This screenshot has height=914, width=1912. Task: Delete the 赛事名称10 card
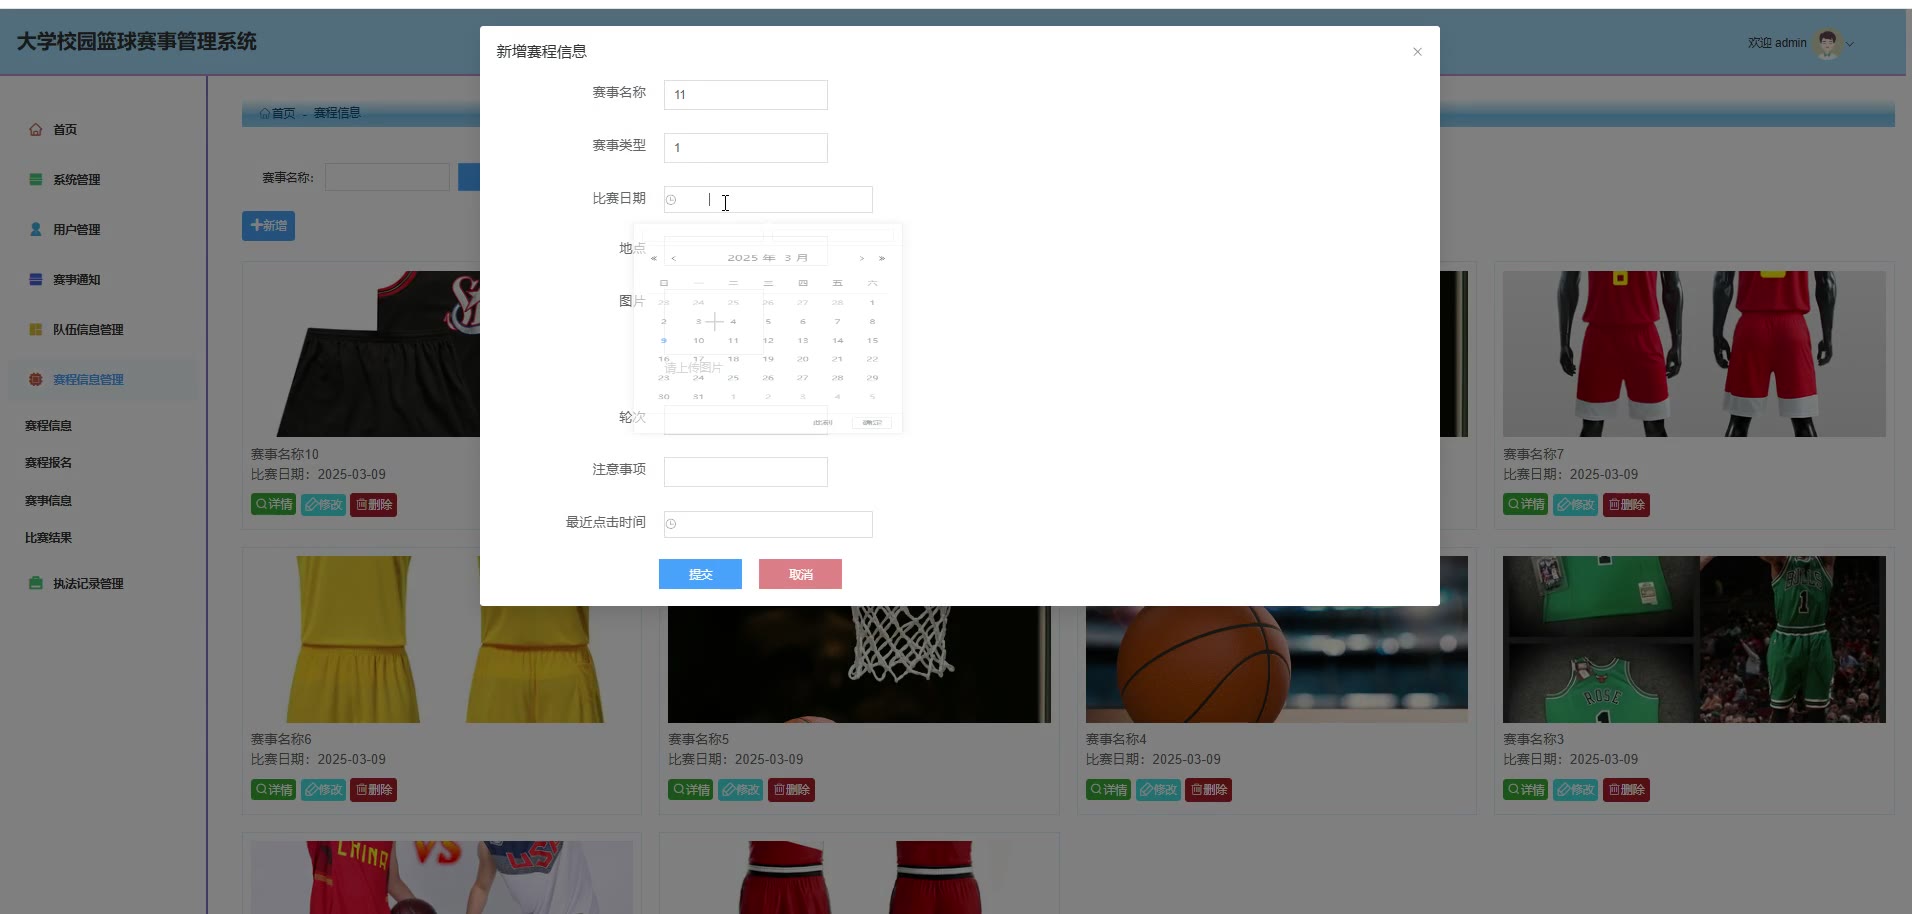click(373, 505)
